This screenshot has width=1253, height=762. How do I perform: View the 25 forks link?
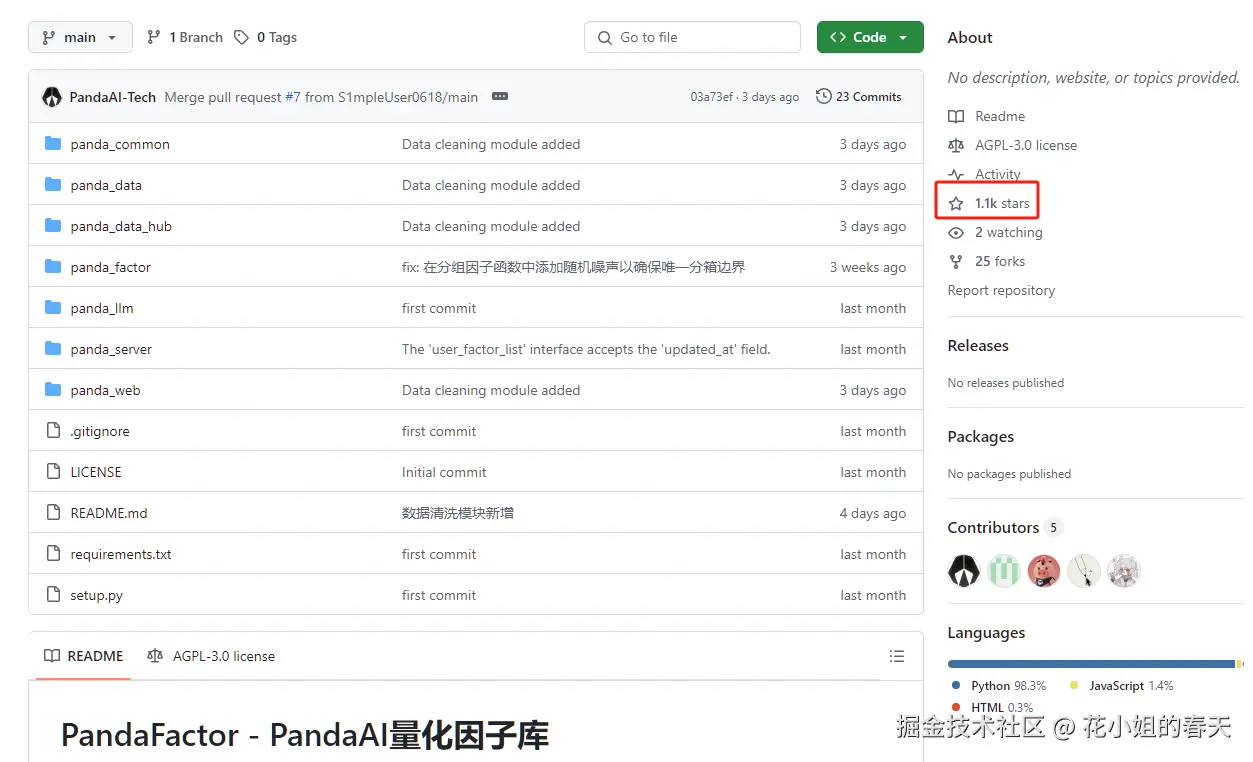coord(1000,261)
